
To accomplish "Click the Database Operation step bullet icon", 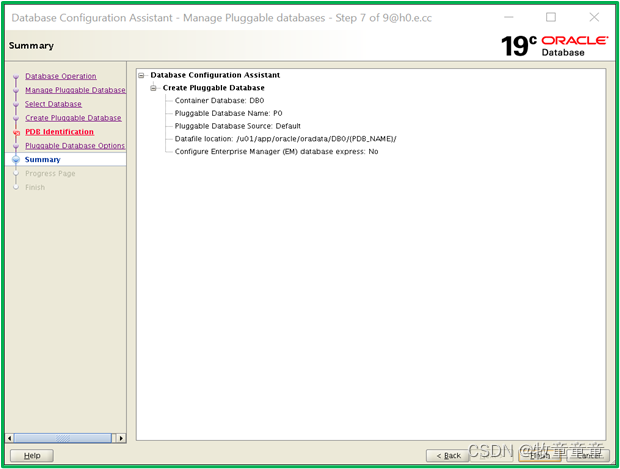I will (x=16, y=77).
